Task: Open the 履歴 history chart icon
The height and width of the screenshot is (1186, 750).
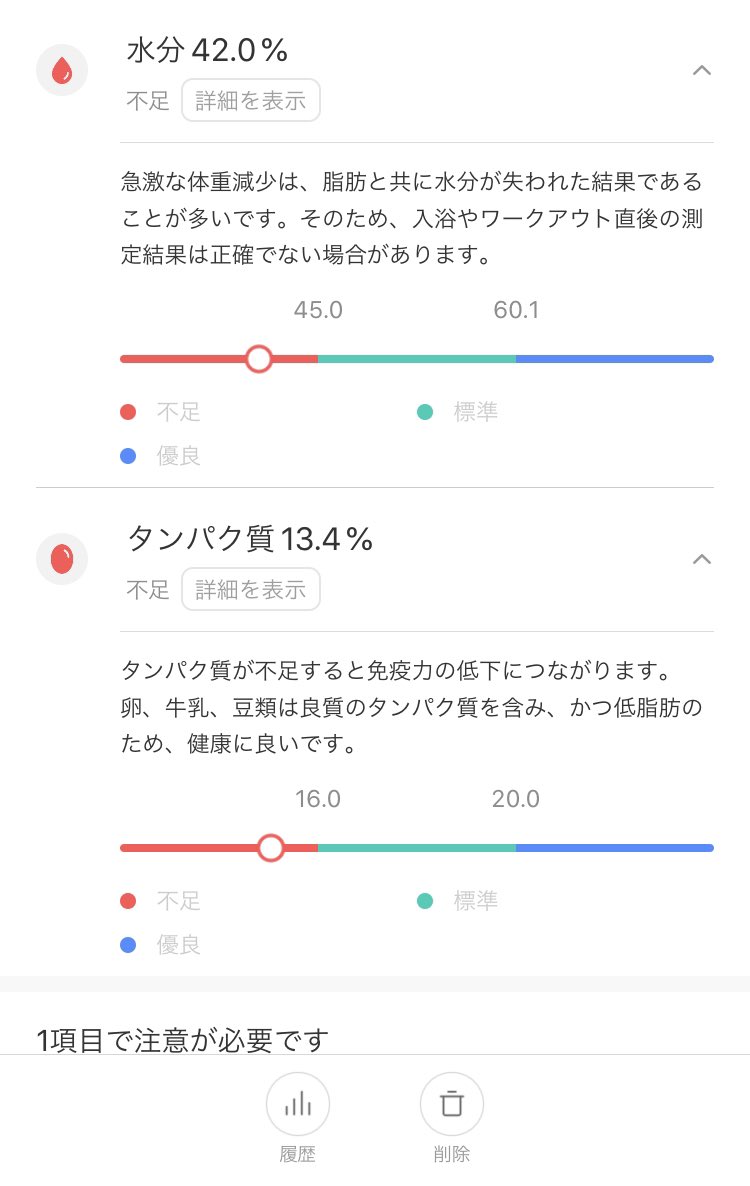Action: 297,1104
